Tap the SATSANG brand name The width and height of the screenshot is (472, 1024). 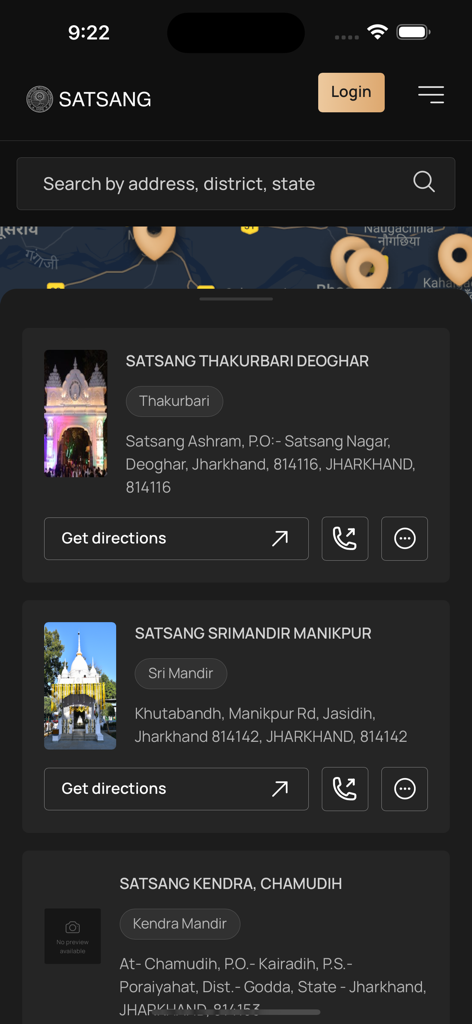[105, 99]
